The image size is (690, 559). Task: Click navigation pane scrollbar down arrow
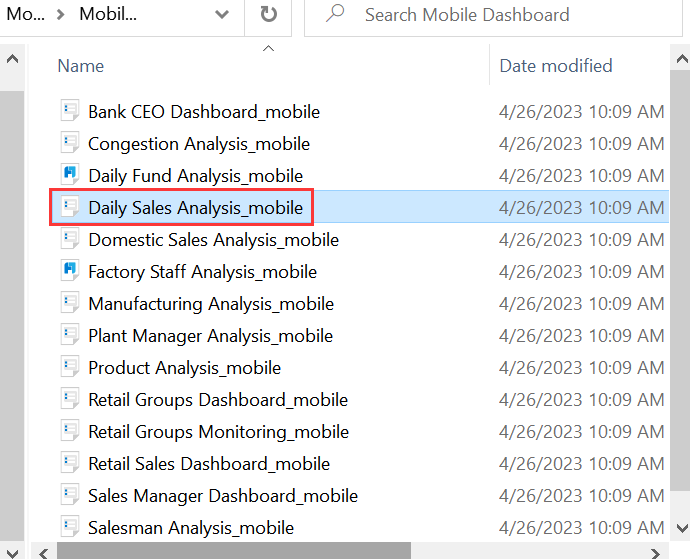point(12,552)
